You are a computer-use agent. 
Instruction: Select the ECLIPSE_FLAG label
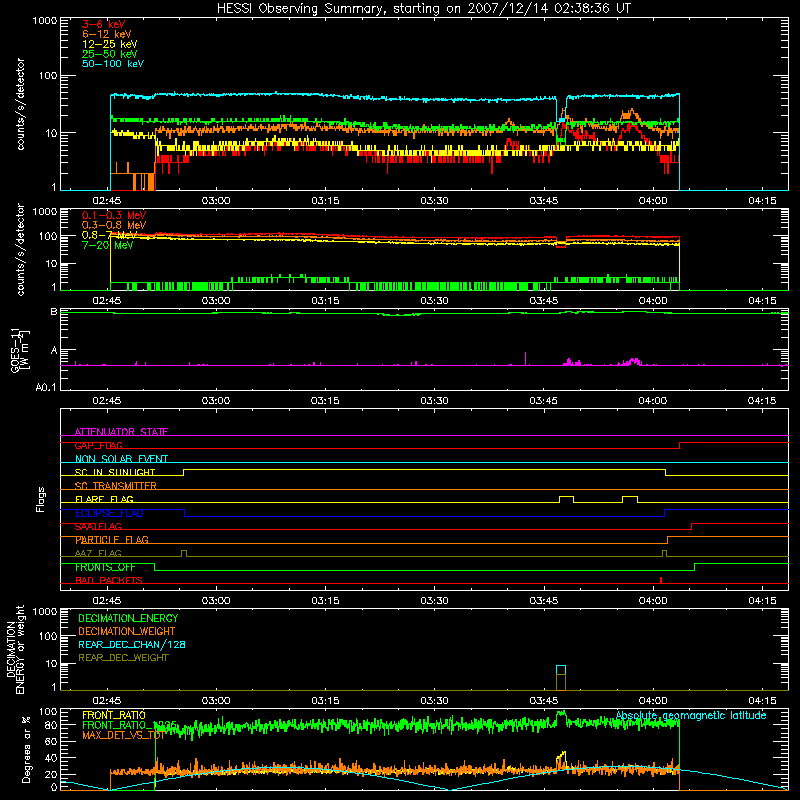click(x=109, y=513)
